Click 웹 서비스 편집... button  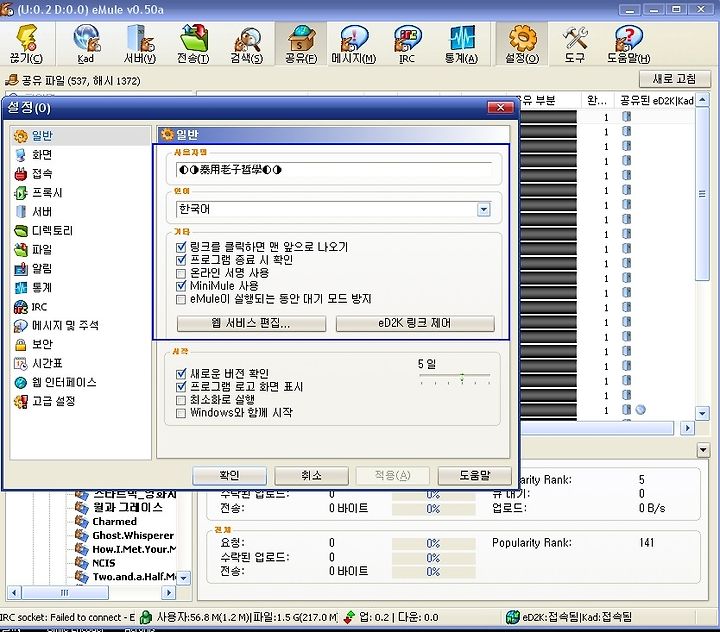[x=251, y=323]
